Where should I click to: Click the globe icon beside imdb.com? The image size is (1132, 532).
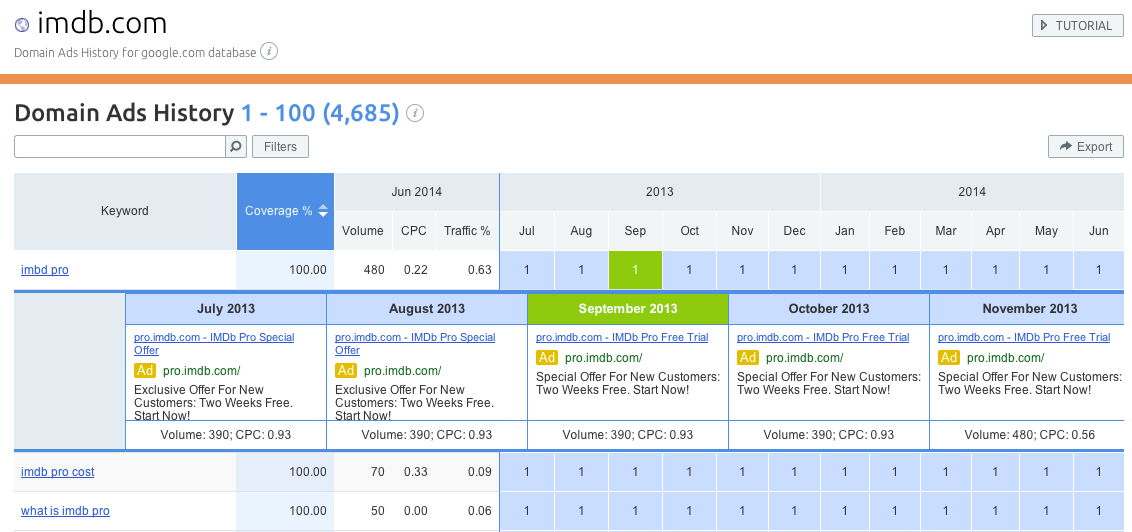pos(22,25)
